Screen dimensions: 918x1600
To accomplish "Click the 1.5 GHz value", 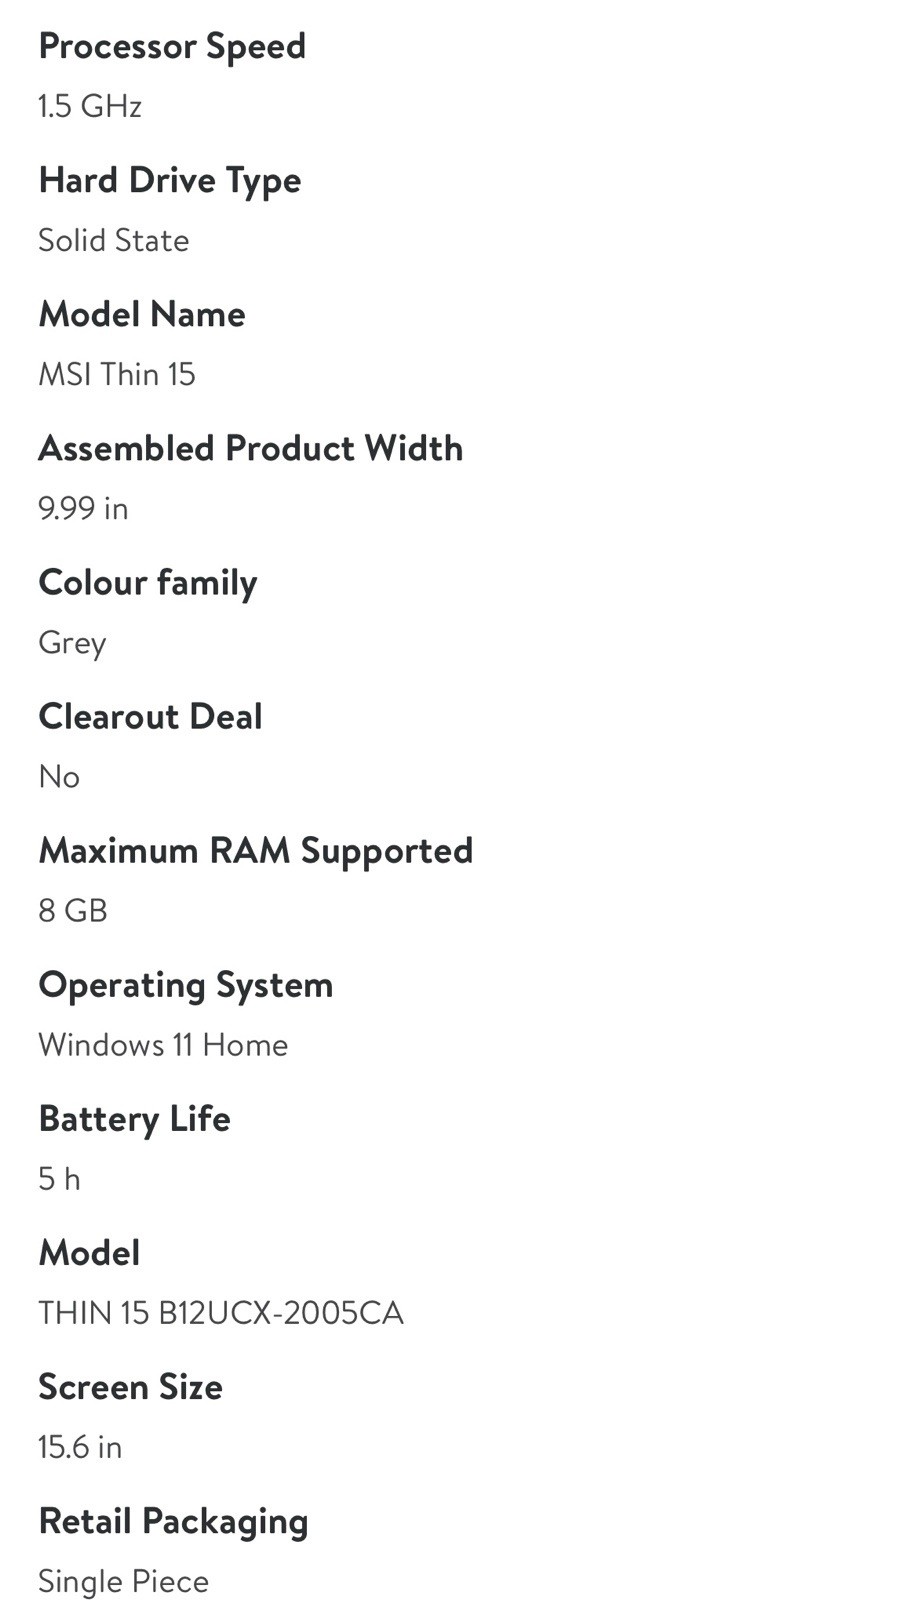I will pos(90,106).
